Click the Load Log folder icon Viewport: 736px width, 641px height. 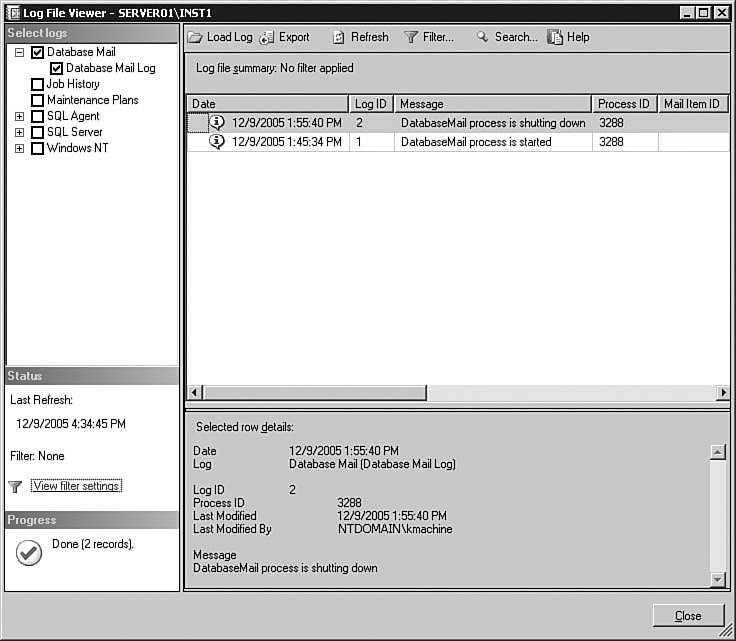tap(195, 37)
